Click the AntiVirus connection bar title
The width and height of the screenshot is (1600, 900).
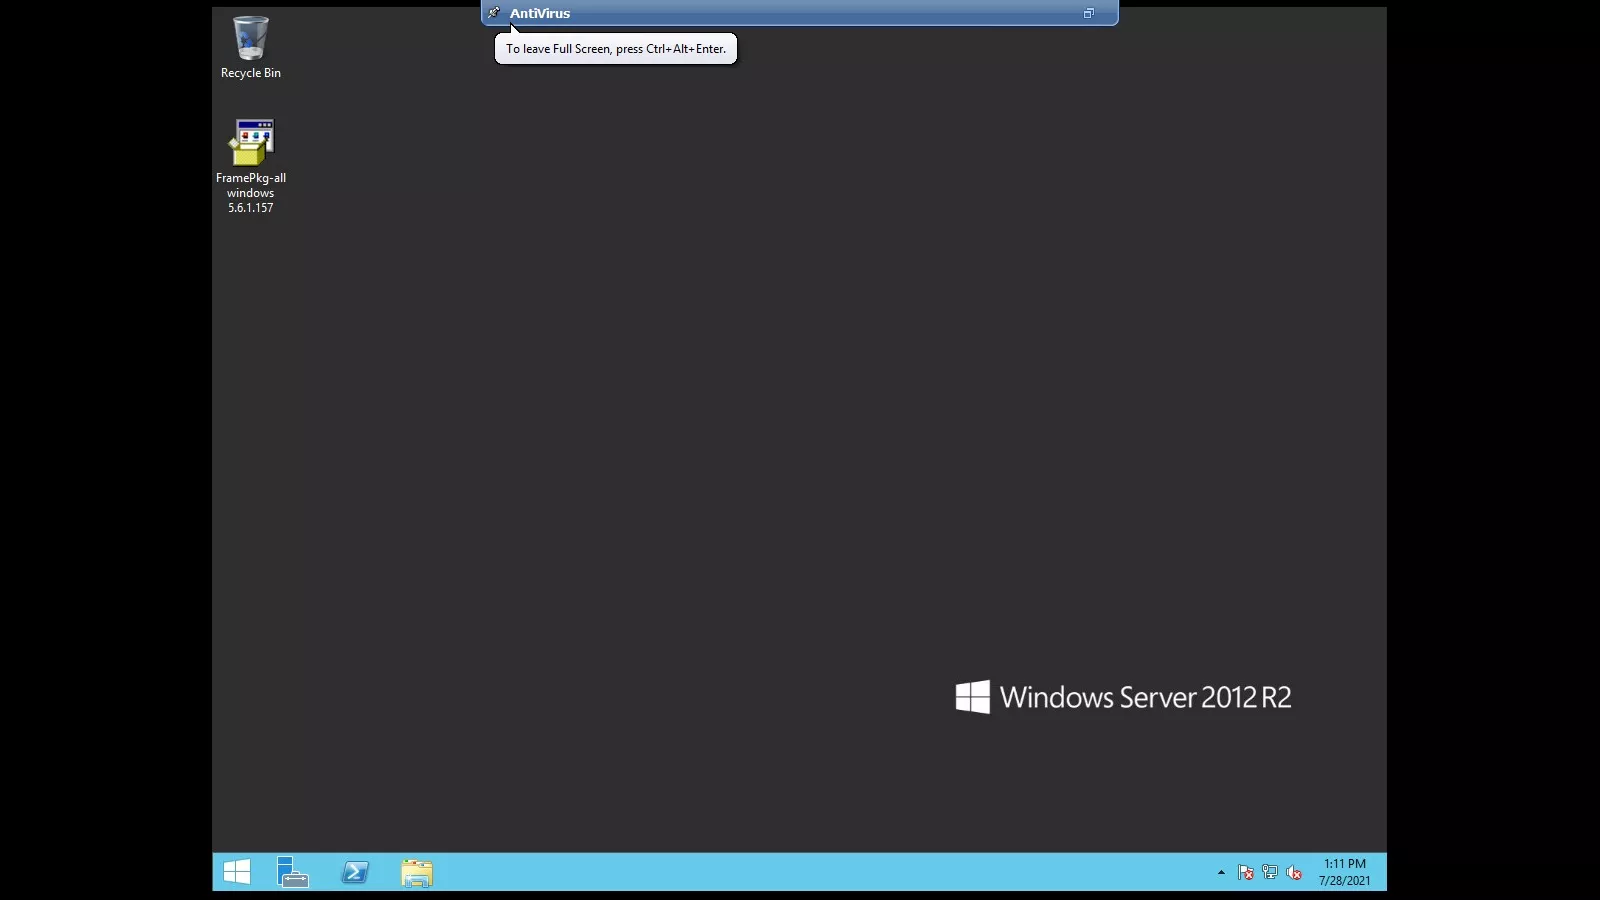tap(540, 13)
